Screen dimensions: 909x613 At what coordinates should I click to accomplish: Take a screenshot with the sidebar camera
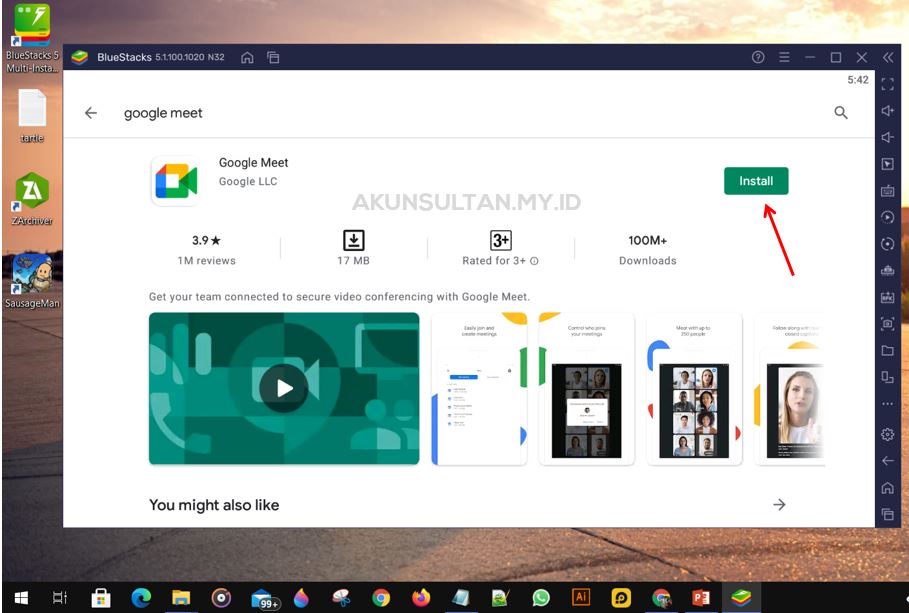(888, 324)
